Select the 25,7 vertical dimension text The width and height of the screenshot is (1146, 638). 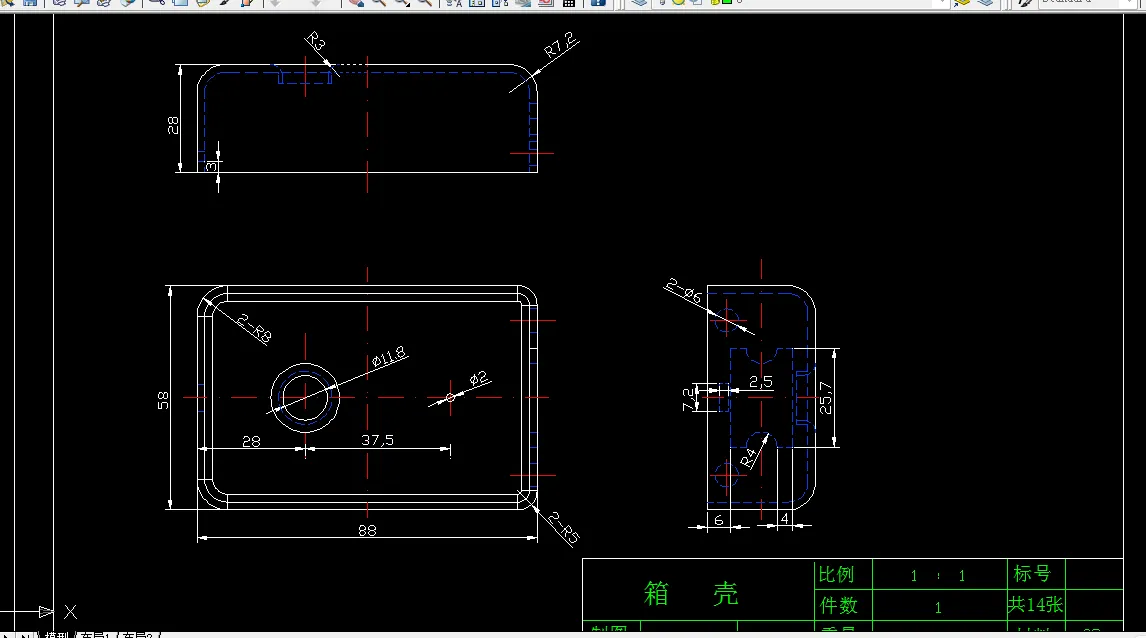[x=826, y=398]
